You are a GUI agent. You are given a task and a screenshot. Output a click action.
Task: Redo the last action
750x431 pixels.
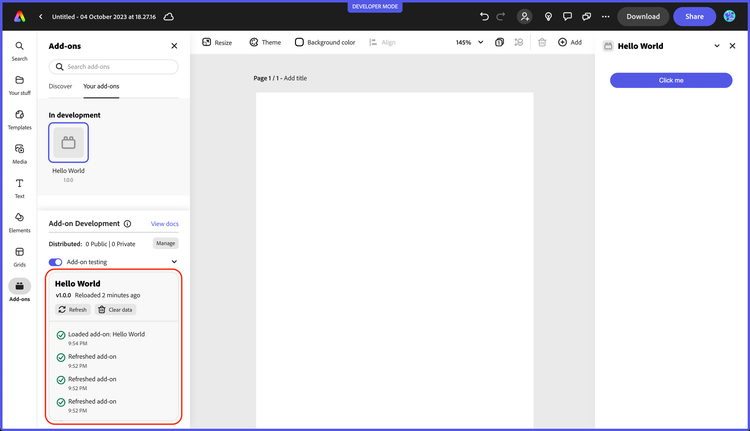(500, 17)
